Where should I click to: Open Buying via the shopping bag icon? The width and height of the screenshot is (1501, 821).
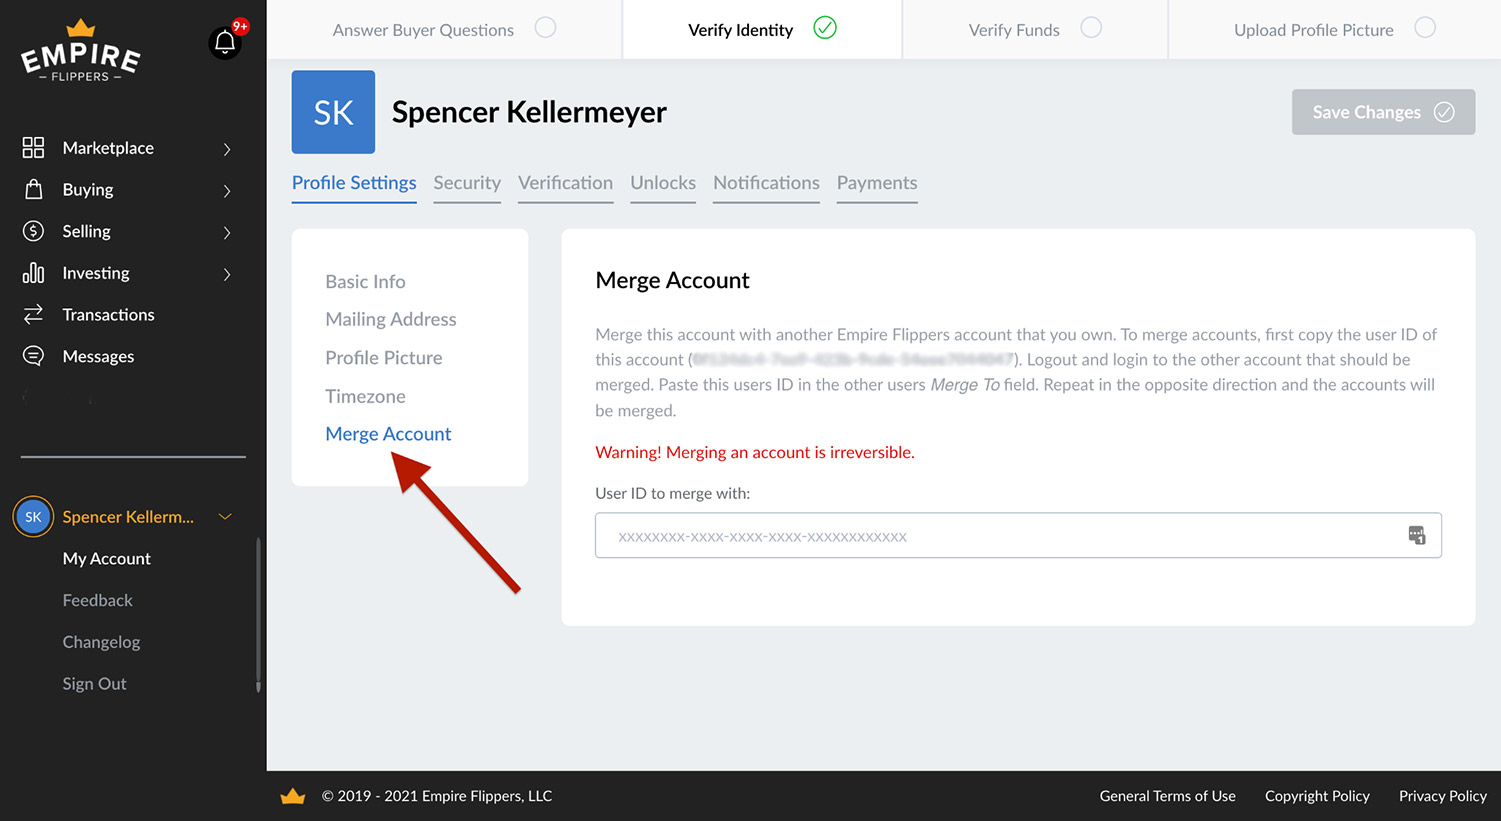(33, 189)
